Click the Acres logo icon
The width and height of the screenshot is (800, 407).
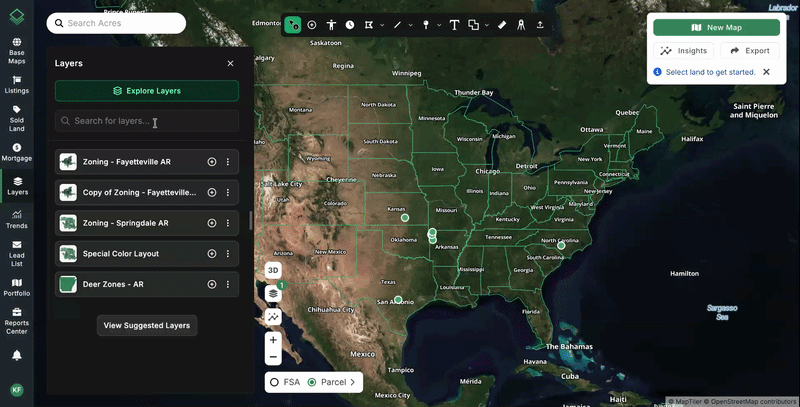coord(17,17)
